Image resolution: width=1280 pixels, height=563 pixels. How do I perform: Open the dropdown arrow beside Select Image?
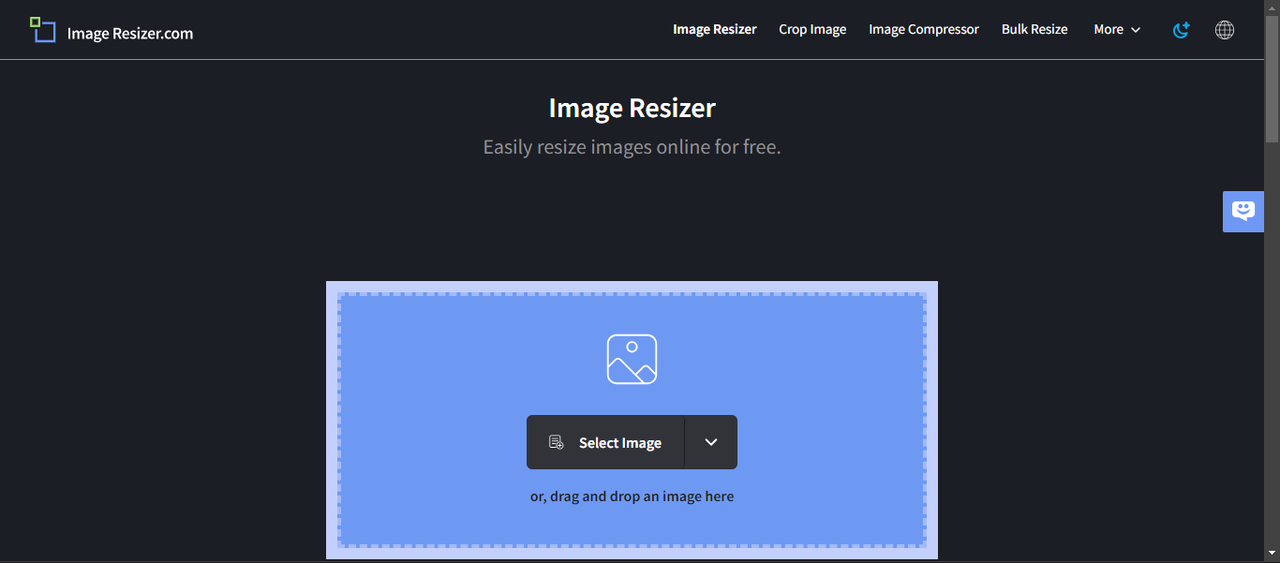coord(711,442)
